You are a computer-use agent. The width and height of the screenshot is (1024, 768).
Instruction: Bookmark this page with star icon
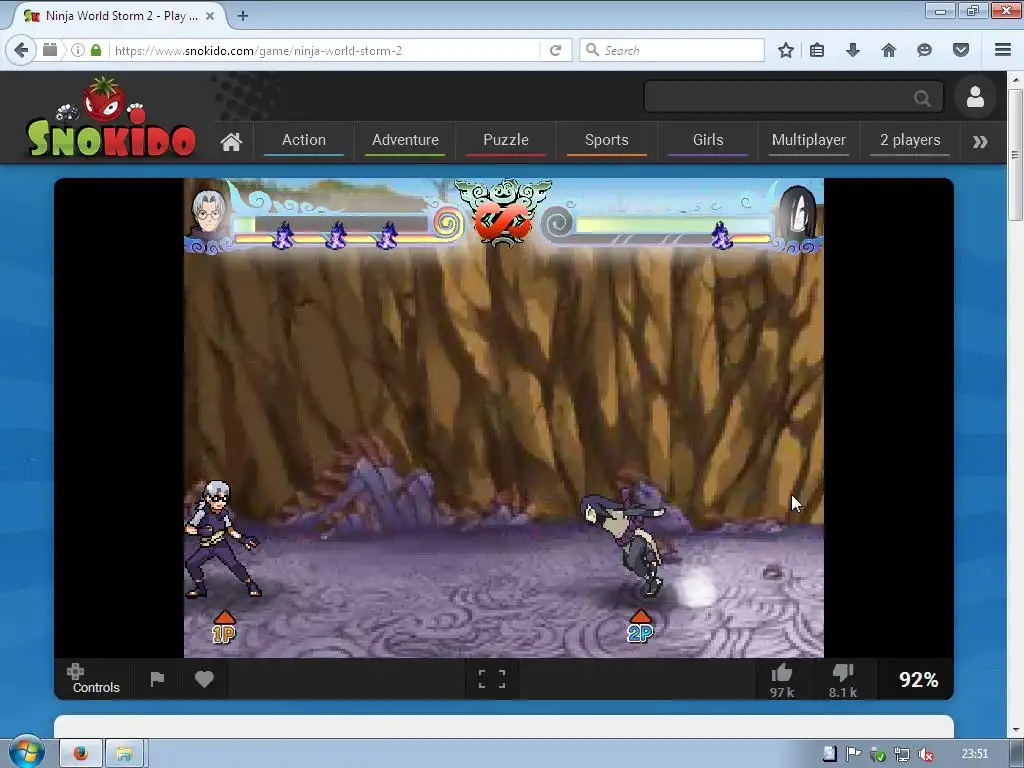click(x=786, y=50)
